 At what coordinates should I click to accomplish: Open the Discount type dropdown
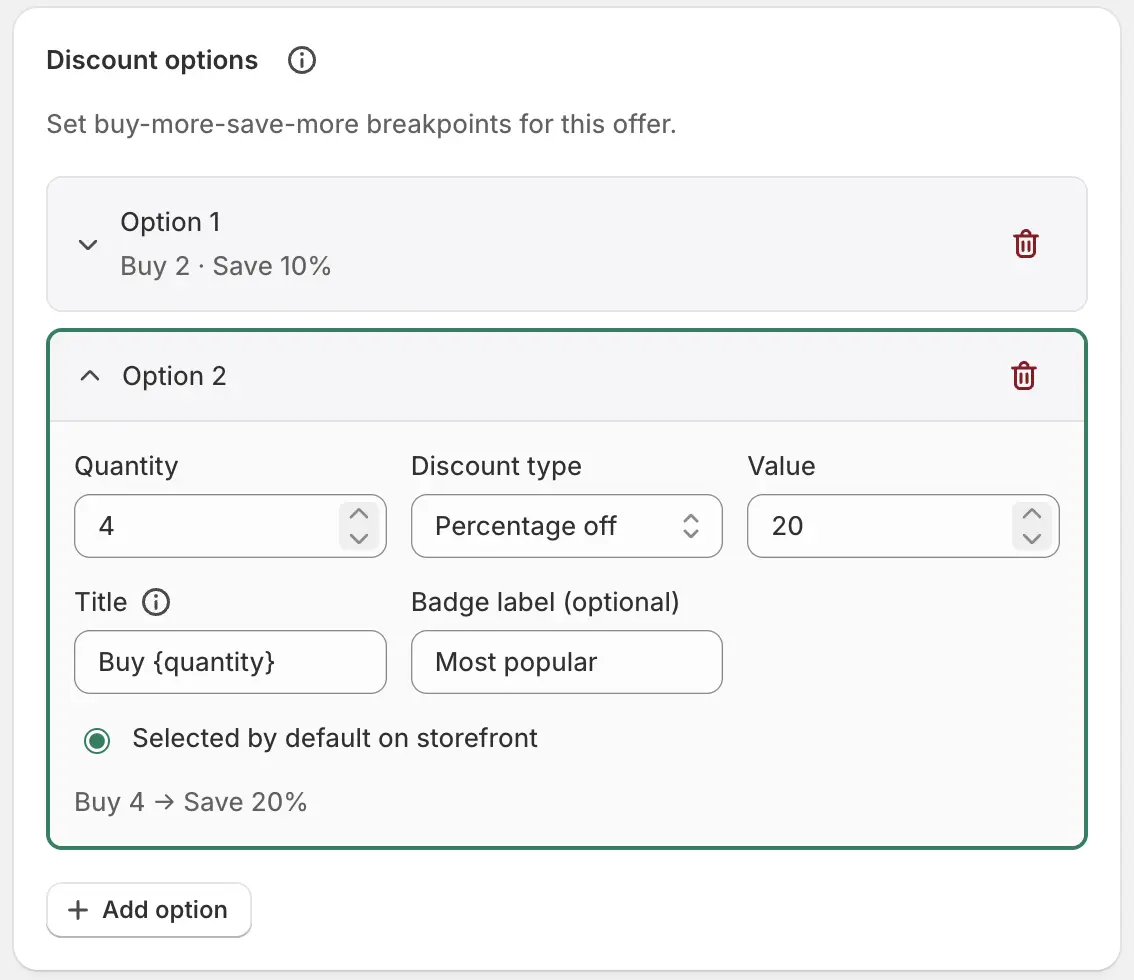coord(566,526)
